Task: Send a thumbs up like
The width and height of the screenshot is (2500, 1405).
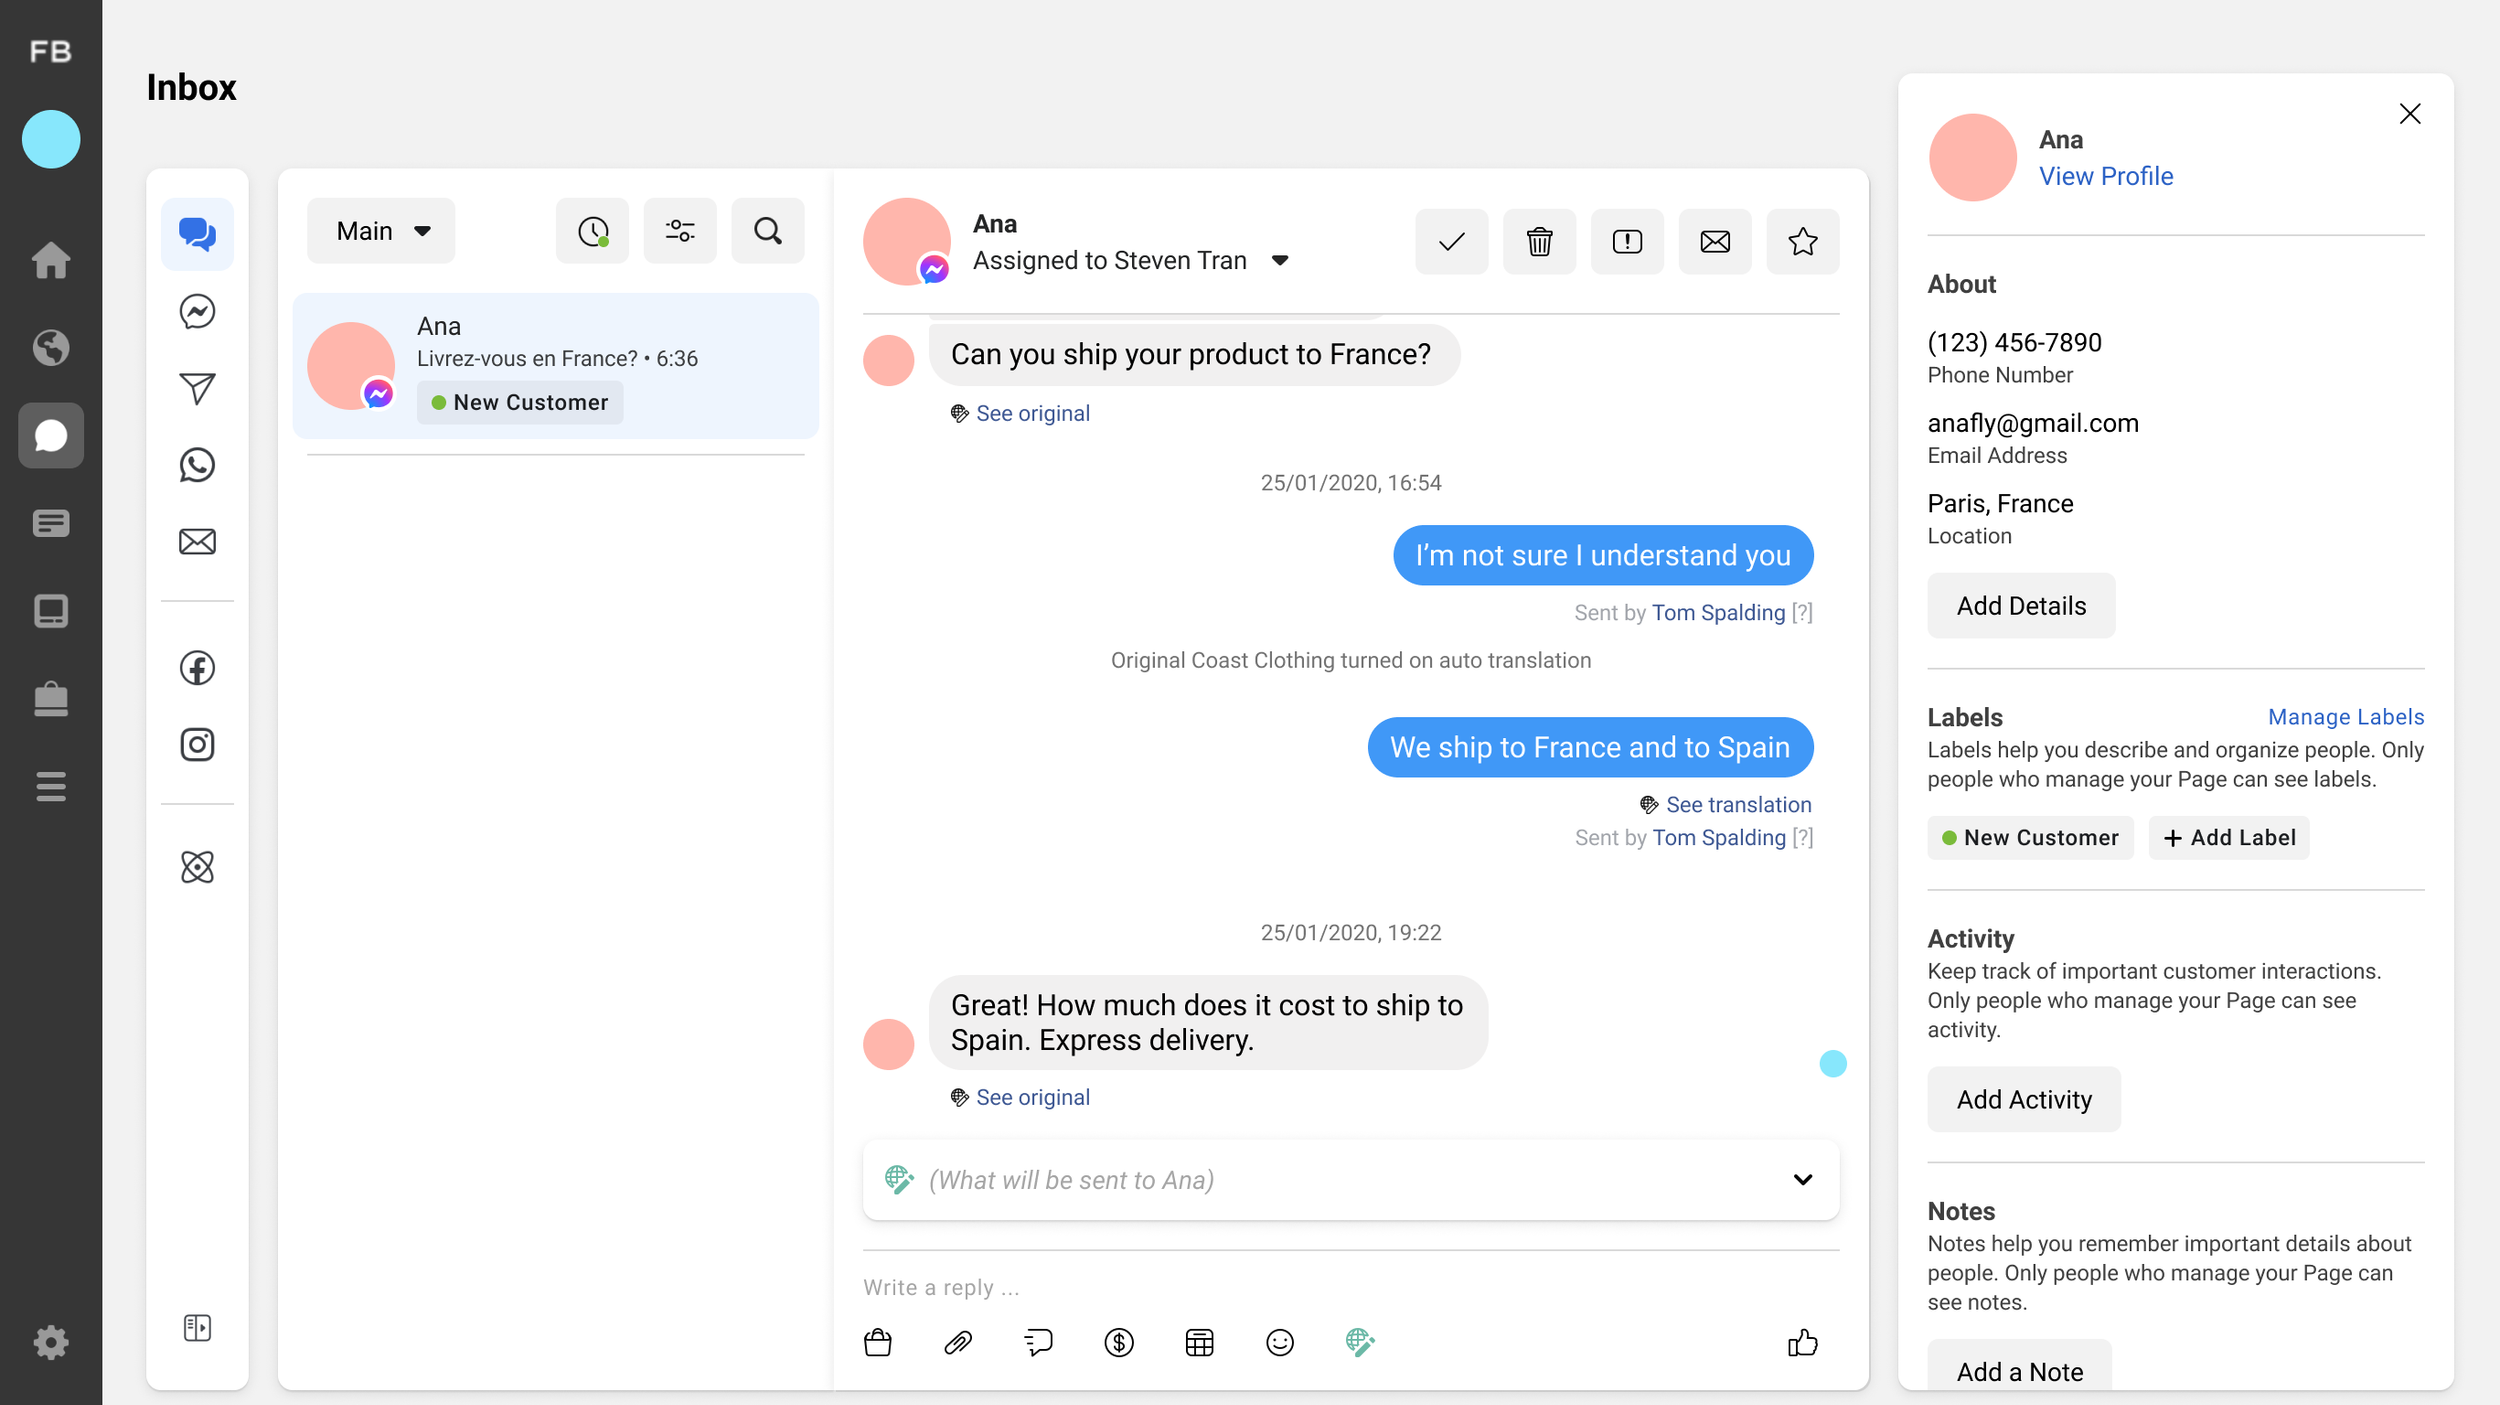Action: (1802, 1342)
